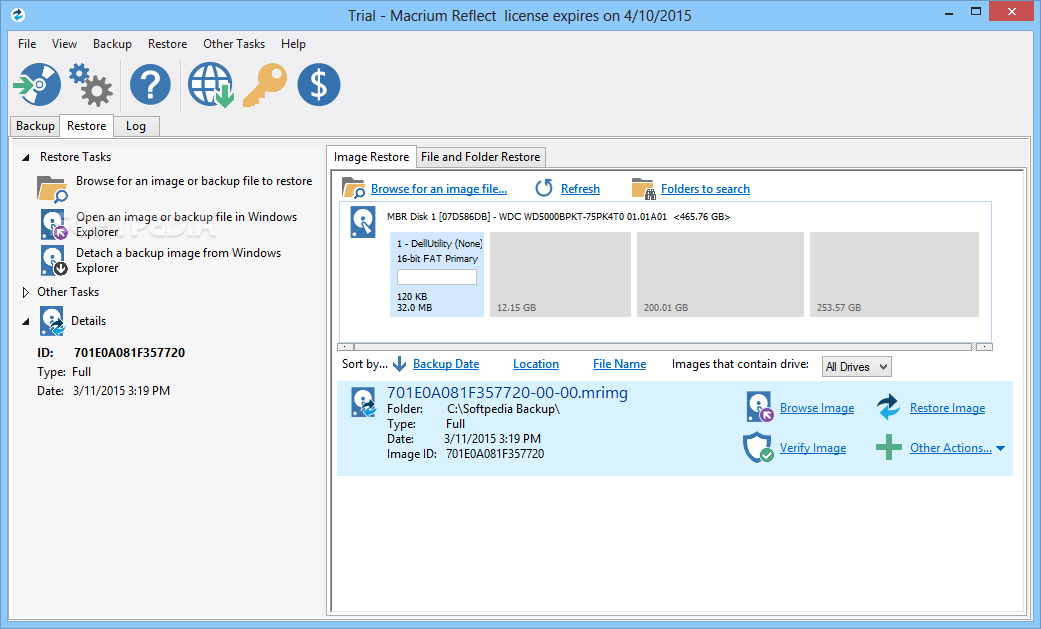The width and height of the screenshot is (1041, 629).
Task: Click the horizontal scrollbar under disk layout
Action: (663, 347)
